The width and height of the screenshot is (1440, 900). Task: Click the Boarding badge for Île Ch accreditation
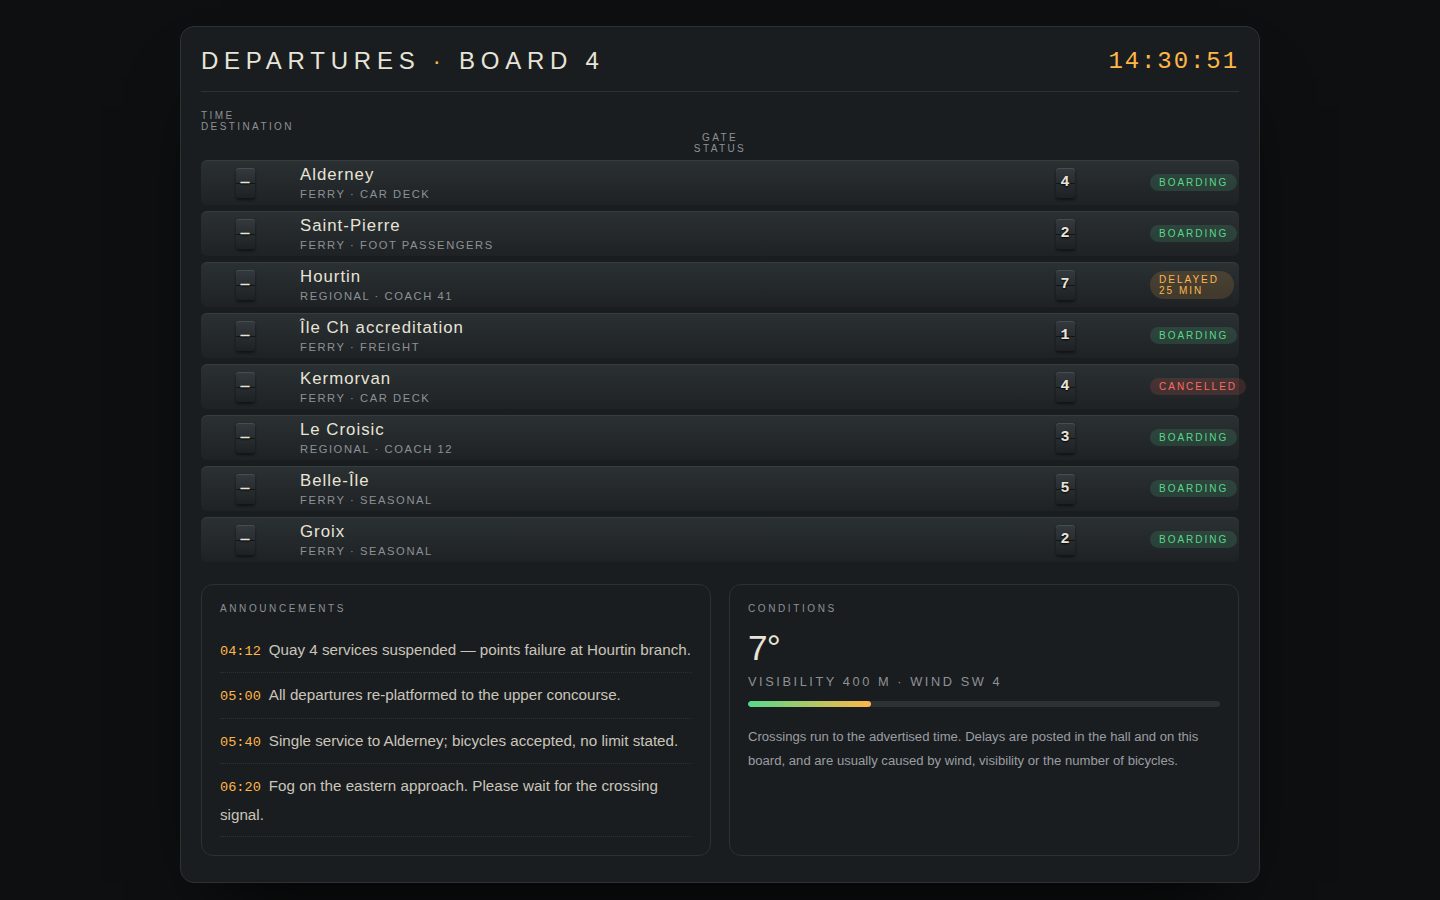pyautogui.click(x=1193, y=335)
